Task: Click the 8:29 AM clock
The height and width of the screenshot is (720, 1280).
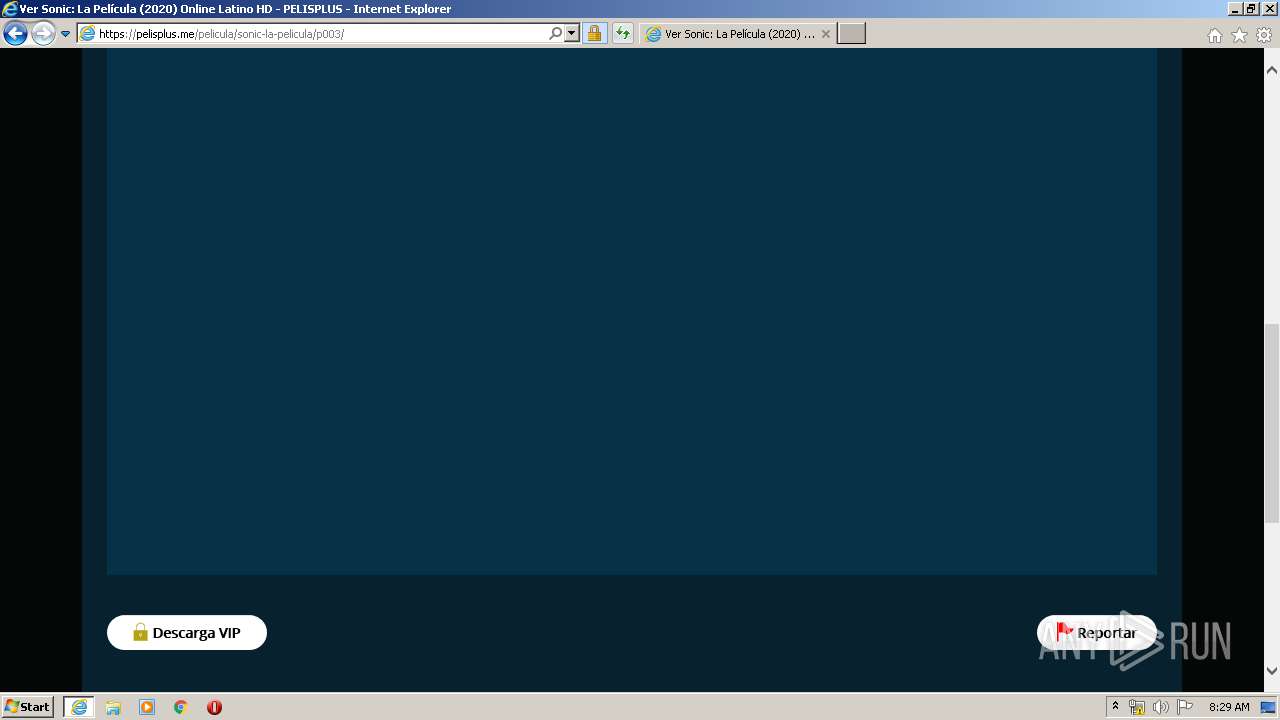Action: [x=1229, y=707]
